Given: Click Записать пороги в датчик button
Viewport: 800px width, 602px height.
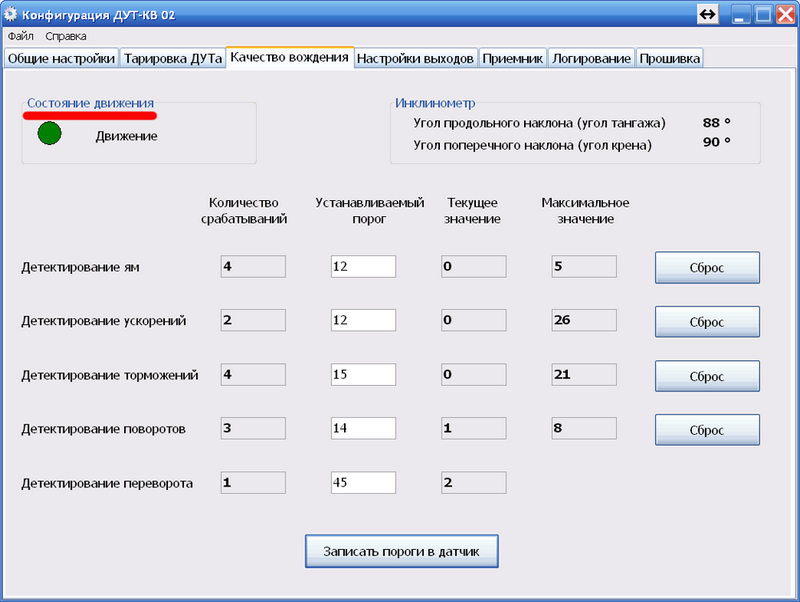Looking at the screenshot, I should coord(402,551).
